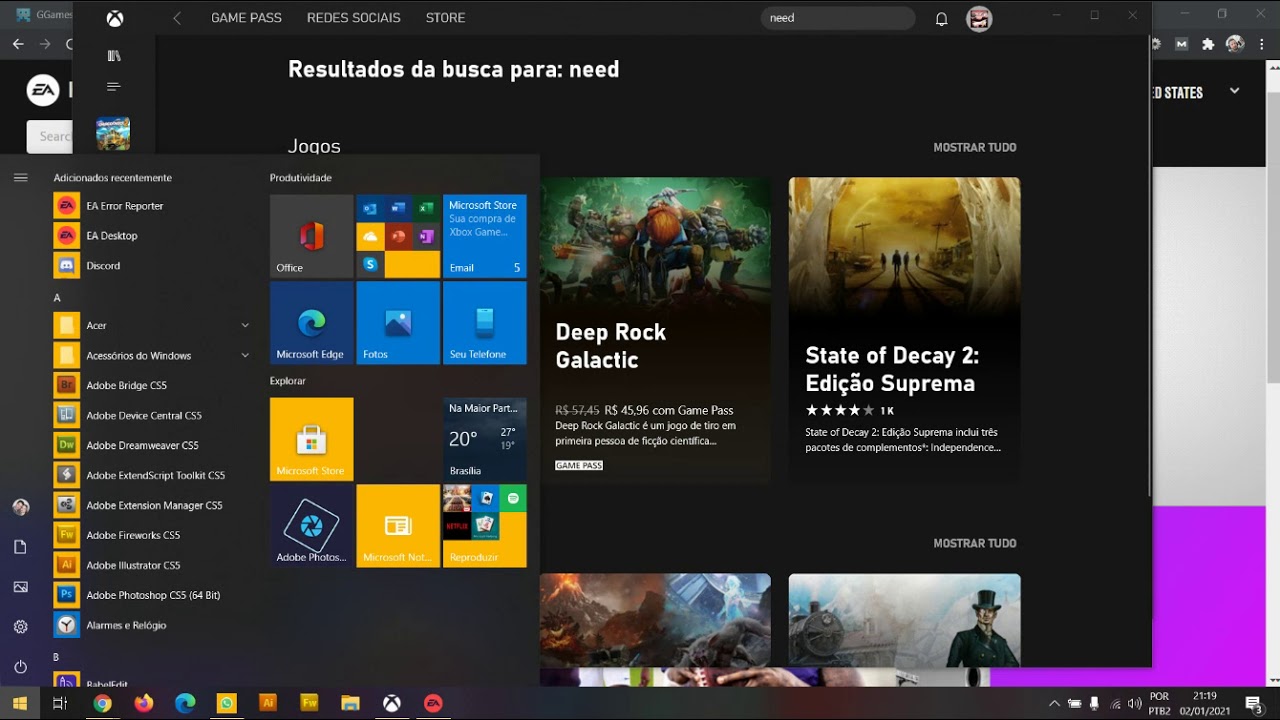Expand United States dropdown in browser

coord(1234,91)
